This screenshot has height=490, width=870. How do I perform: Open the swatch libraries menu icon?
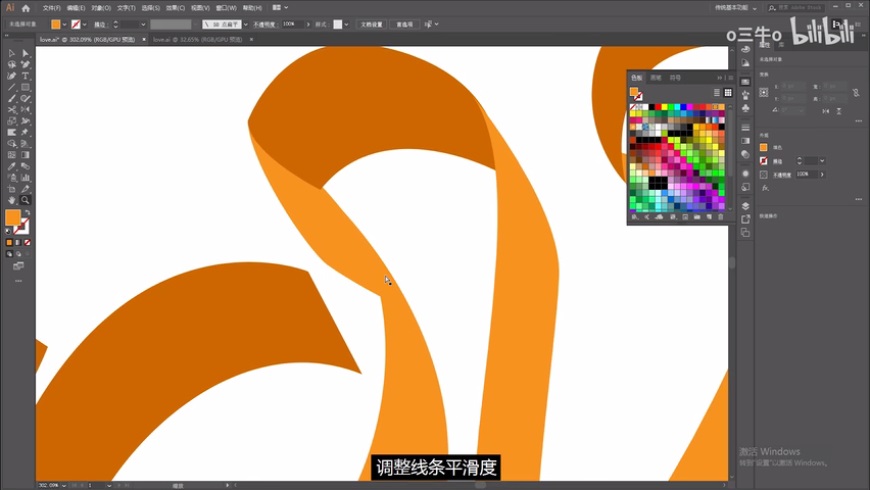coord(635,217)
